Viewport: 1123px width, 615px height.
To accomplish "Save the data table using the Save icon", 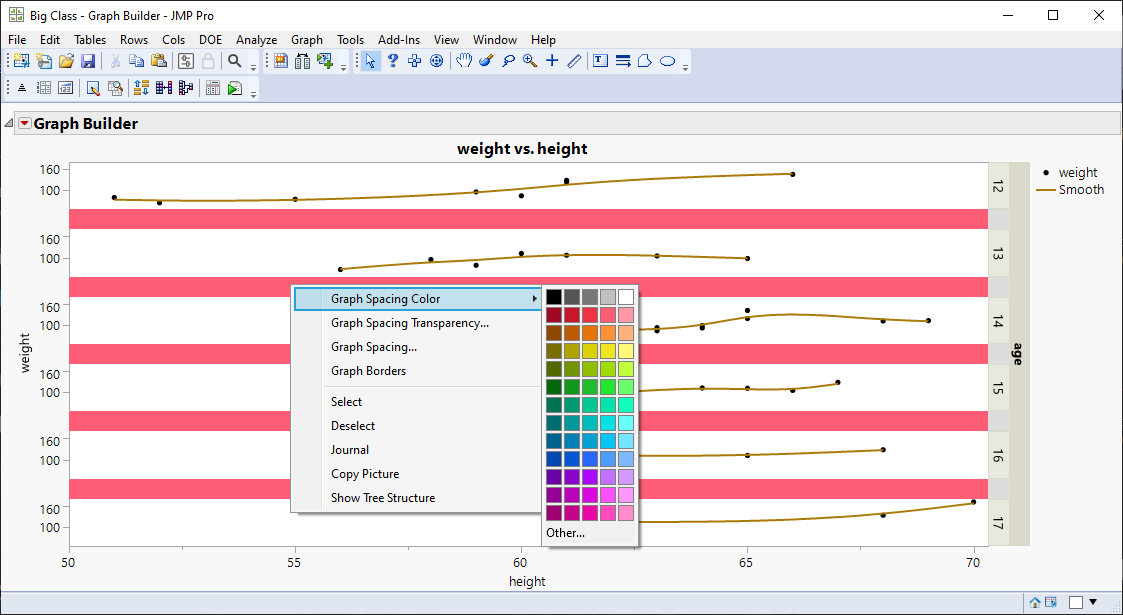I will coord(88,60).
